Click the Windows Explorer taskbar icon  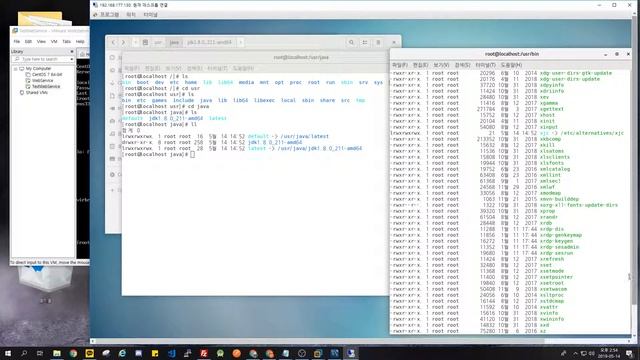pos(57,353)
